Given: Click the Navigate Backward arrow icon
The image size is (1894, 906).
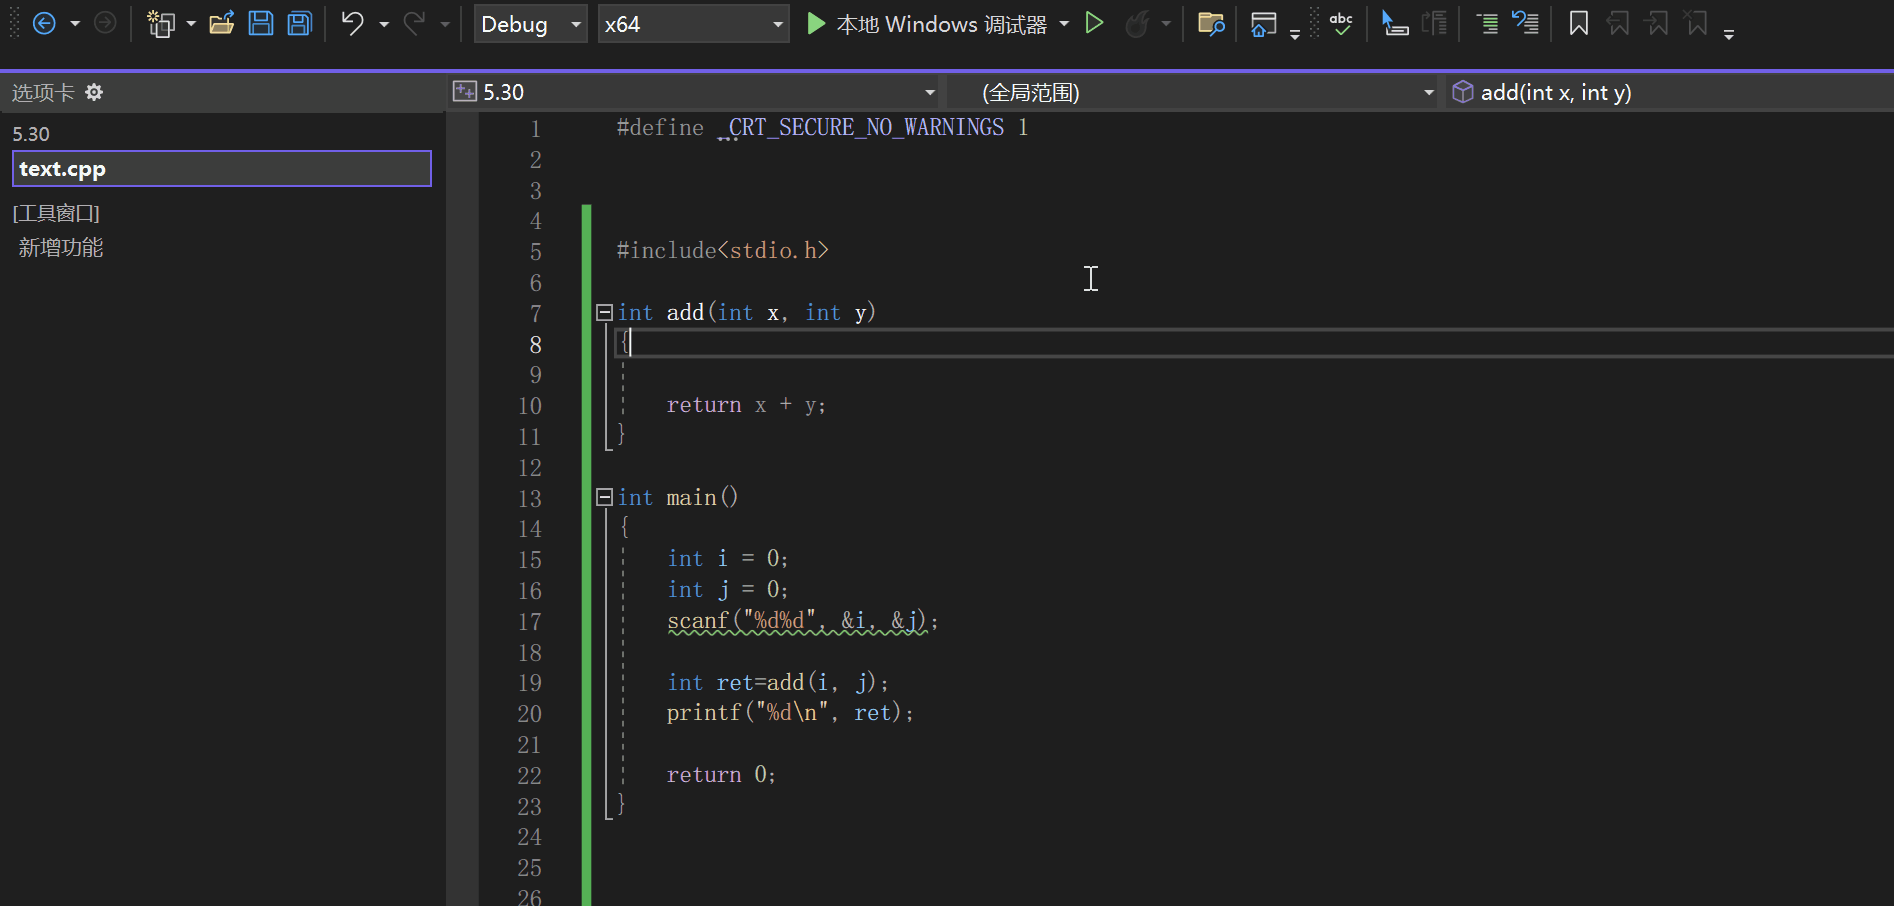Looking at the screenshot, I should point(44,23).
